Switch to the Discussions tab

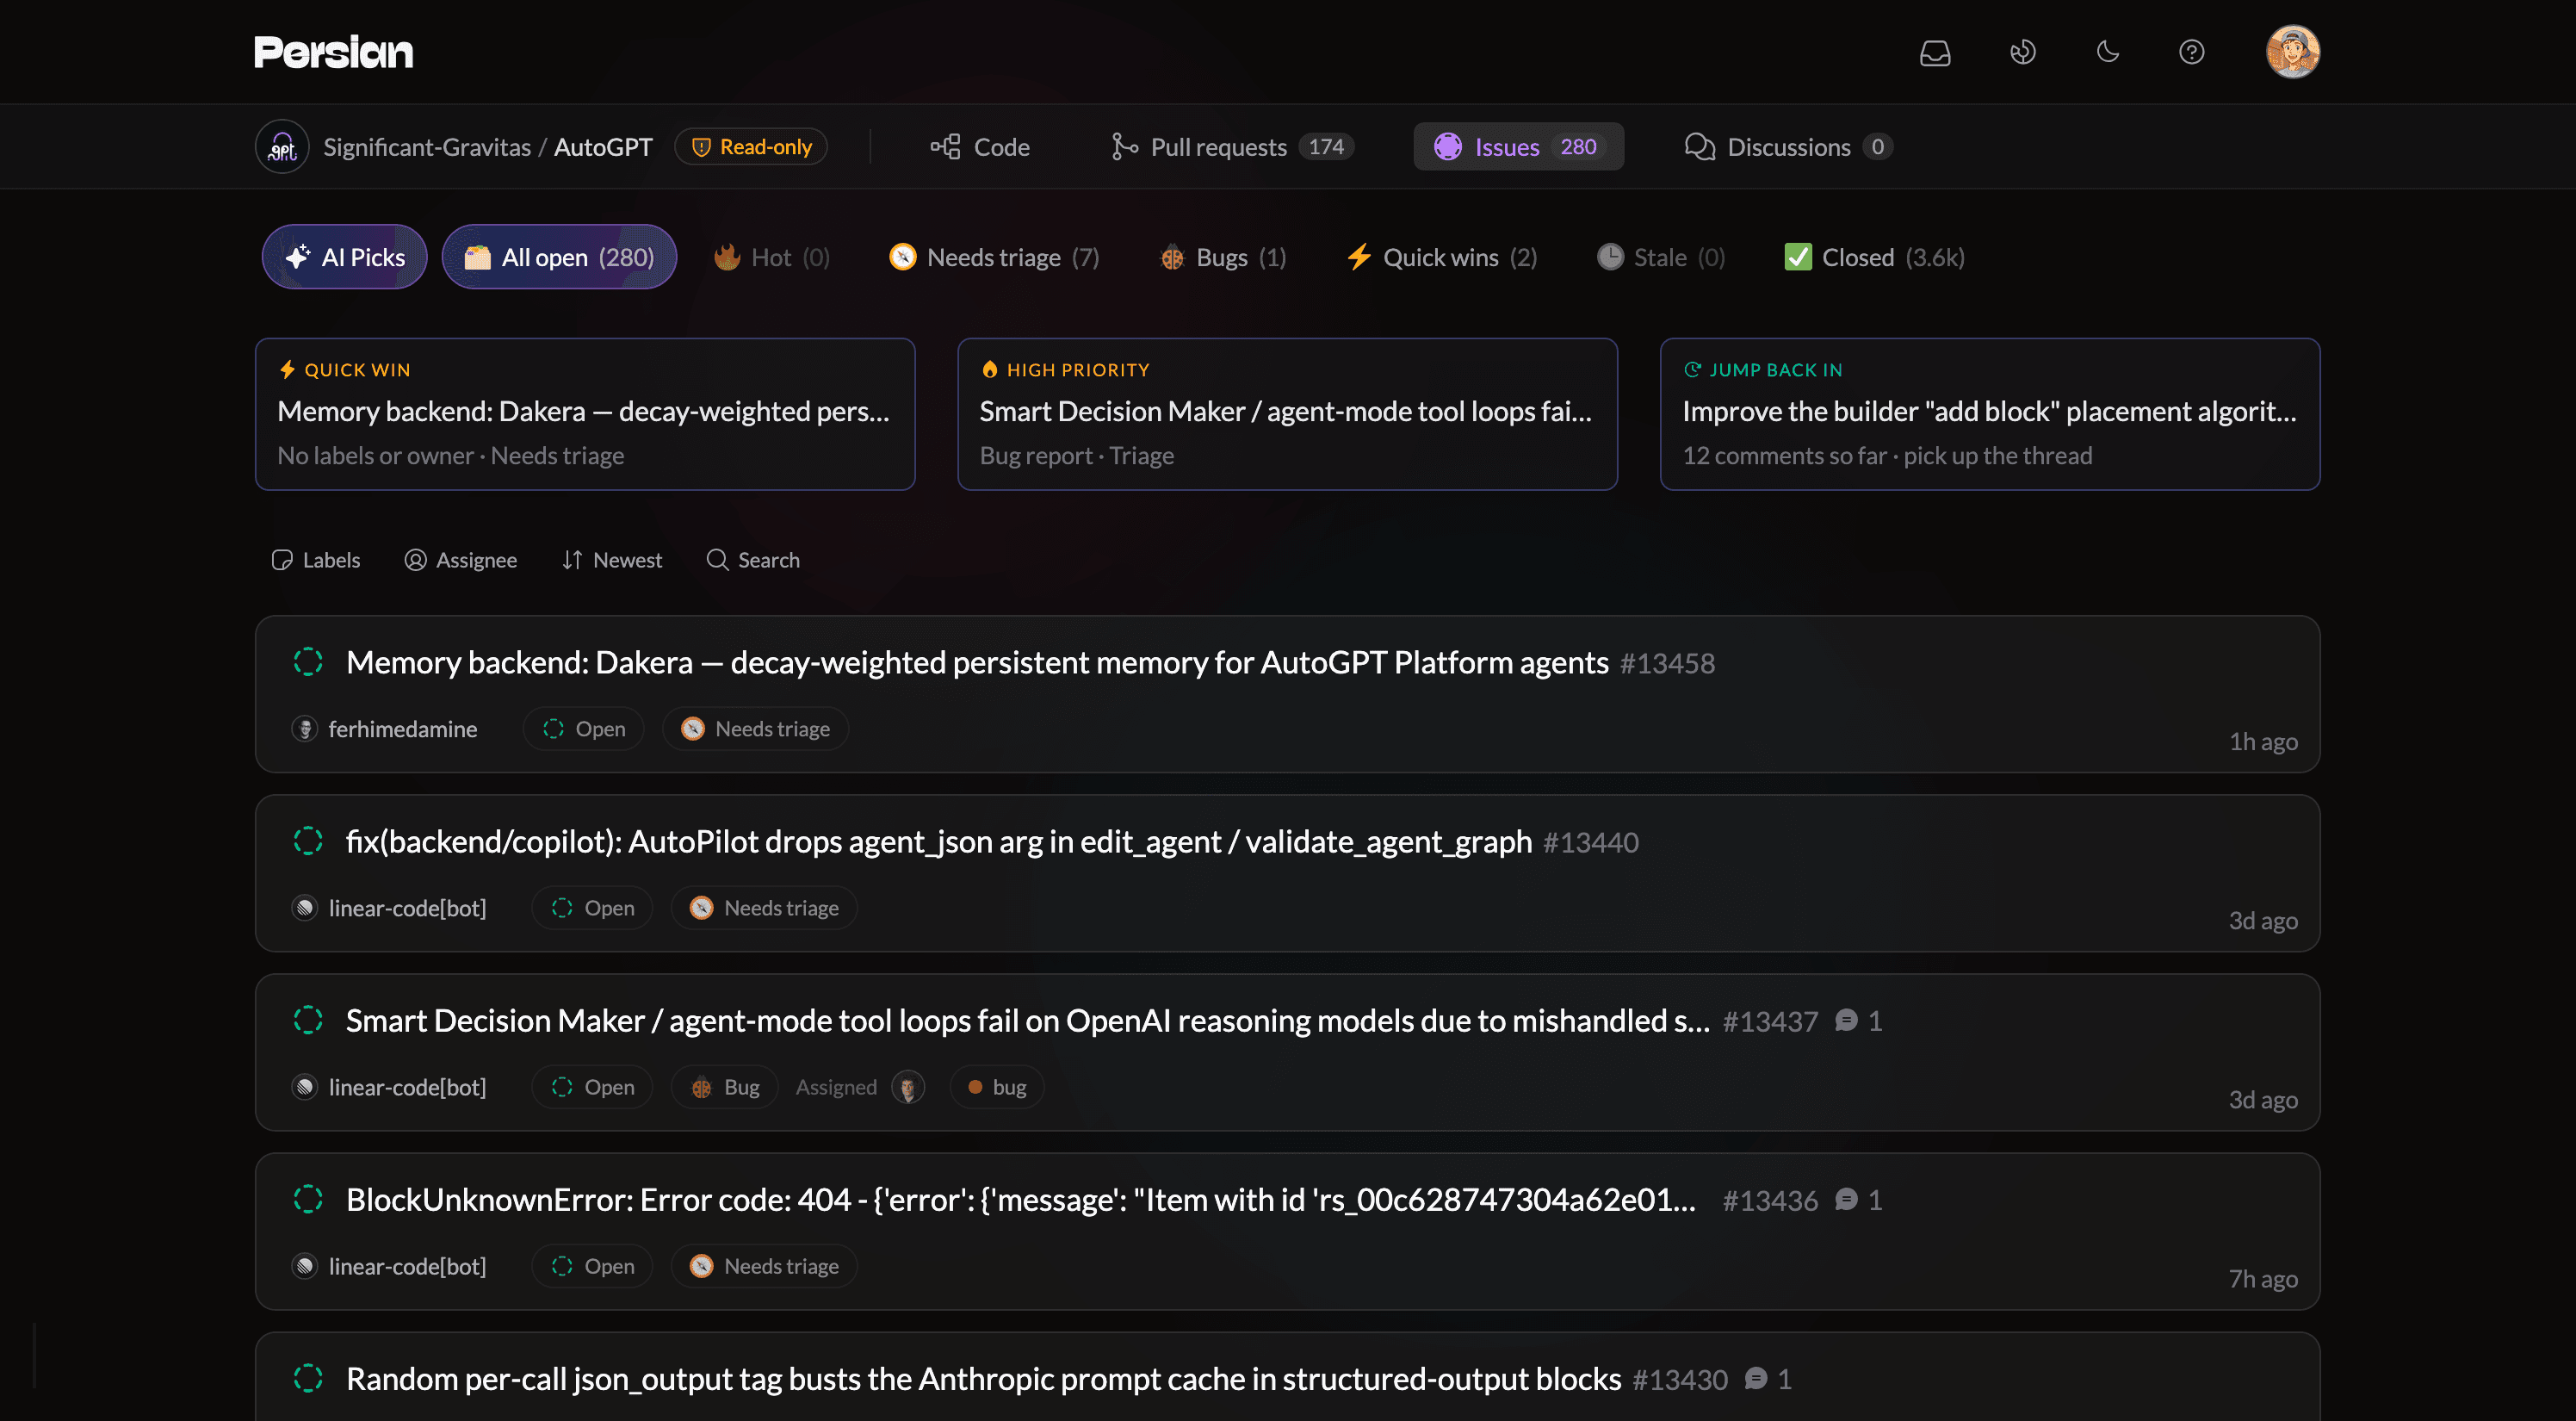(x=1788, y=147)
